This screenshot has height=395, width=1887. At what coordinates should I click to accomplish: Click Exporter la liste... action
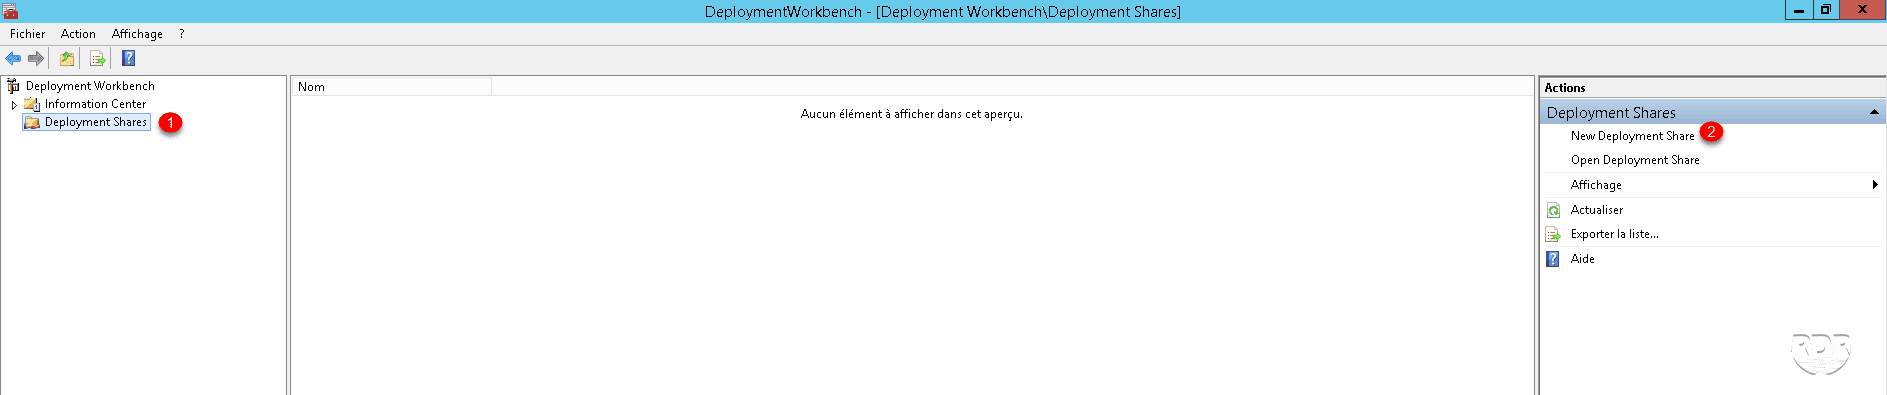(x=1614, y=234)
